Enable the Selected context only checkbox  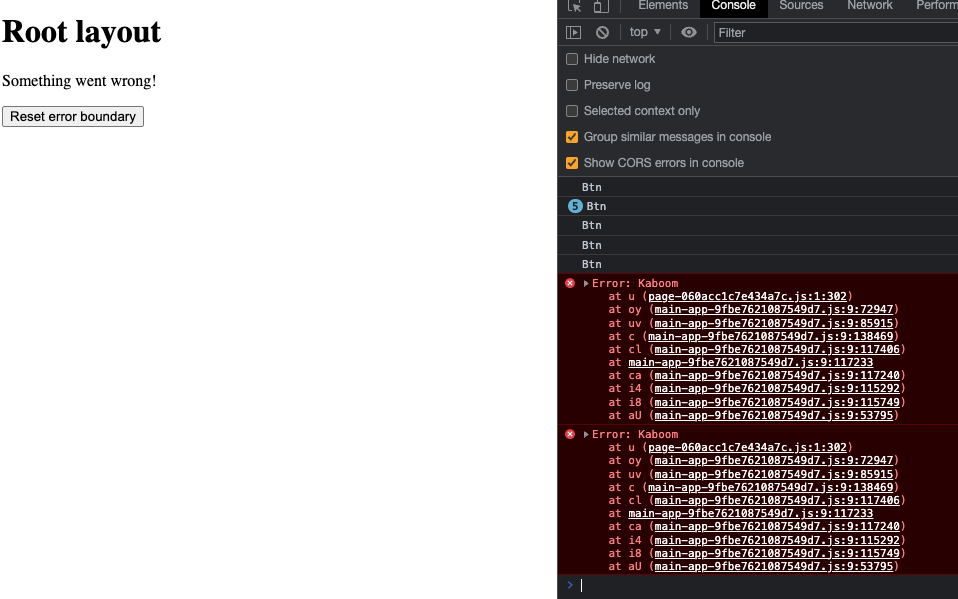click(572, 111)
